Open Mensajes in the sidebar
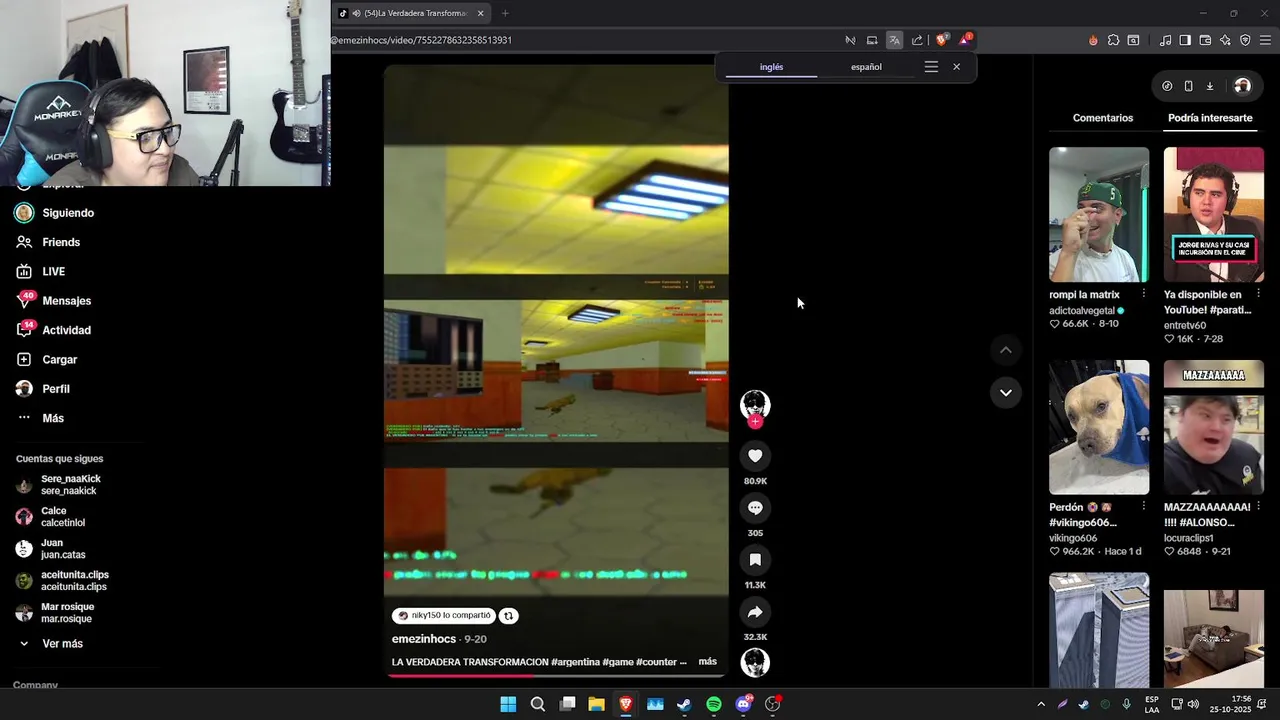The width and height of the screenshot is (1280, 720). (66, 301)
